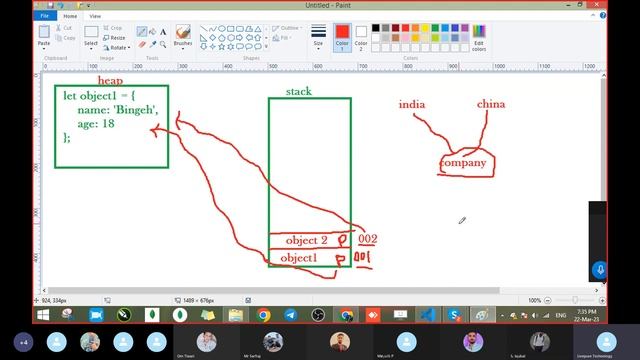The width and height of the screenshot is (640, 360).
Task: Open the shape Outline dropdown
Action: coord(287,28)
